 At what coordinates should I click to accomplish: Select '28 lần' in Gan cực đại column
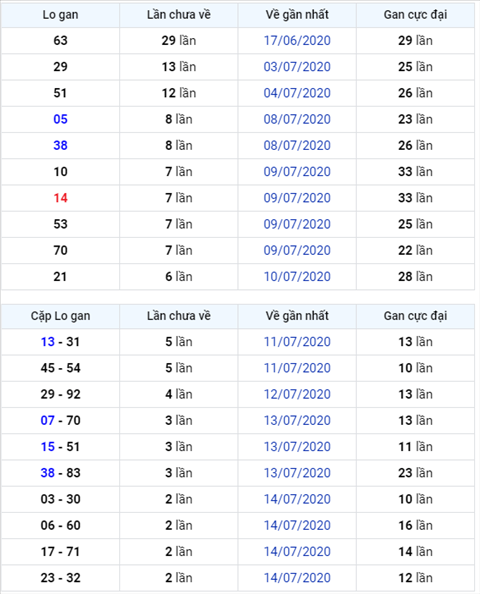click(x=415, y=277)
